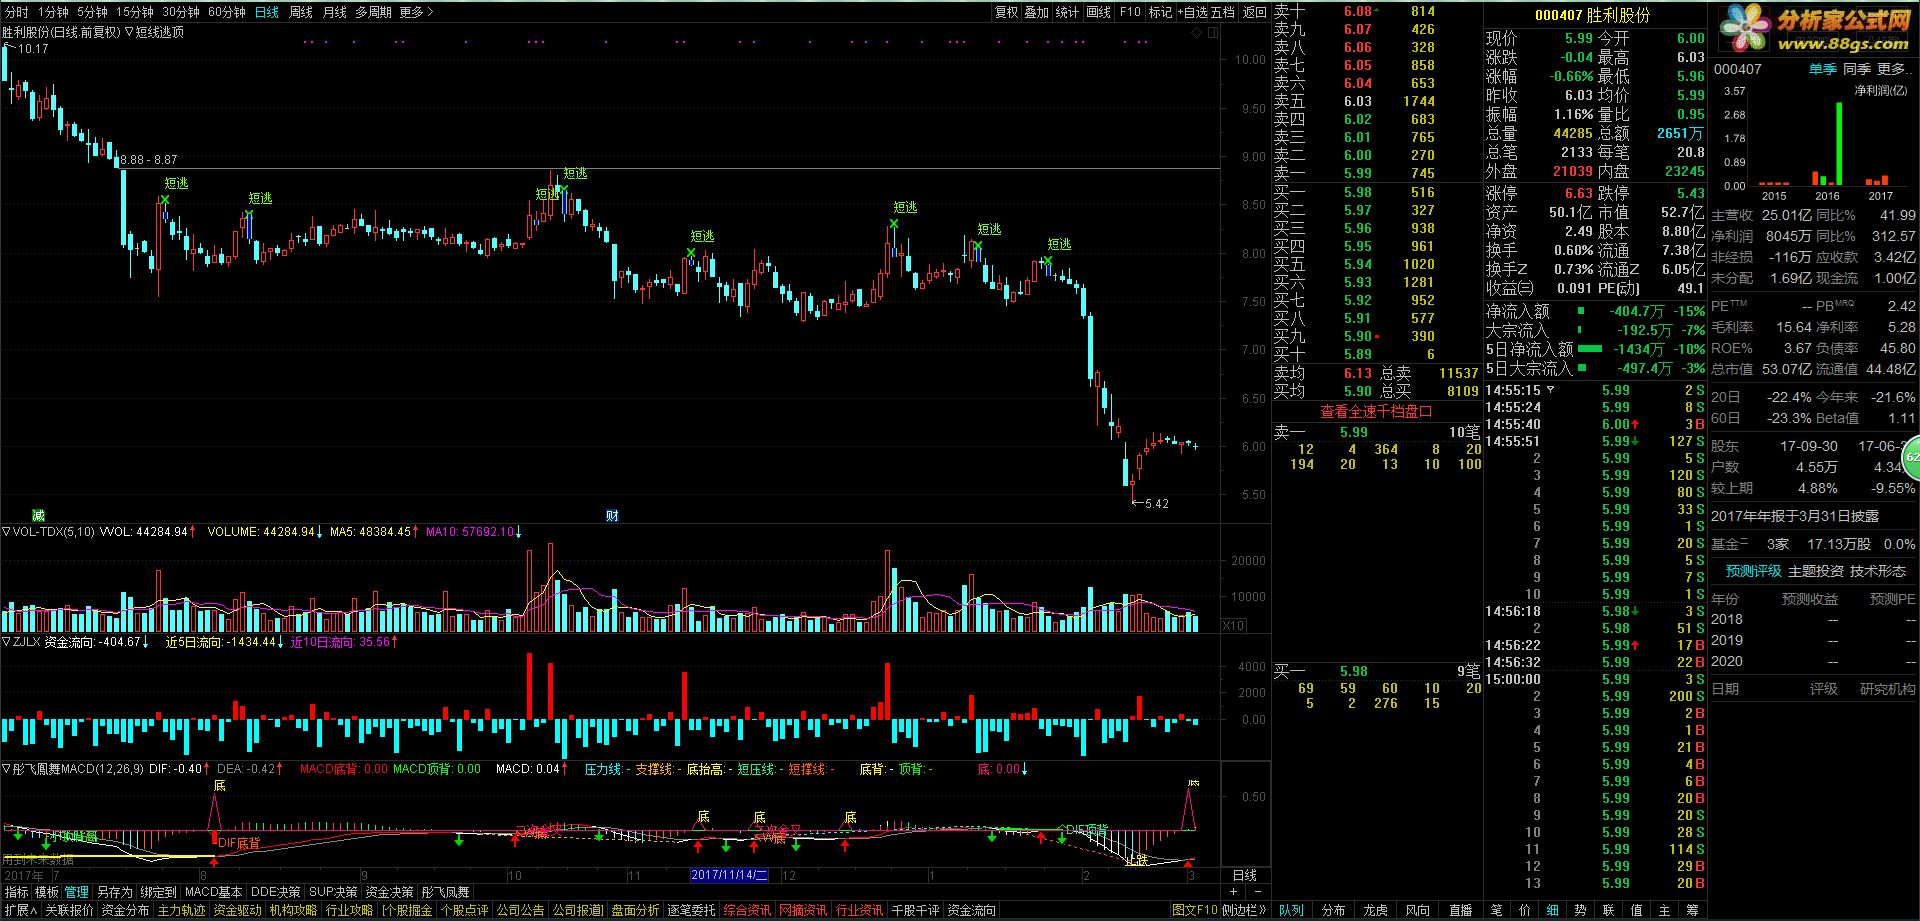Image resolution: width=1920 pixels, height=921 pixels.
Task: Click the 管理 manage tab
Action: [77, 892]
